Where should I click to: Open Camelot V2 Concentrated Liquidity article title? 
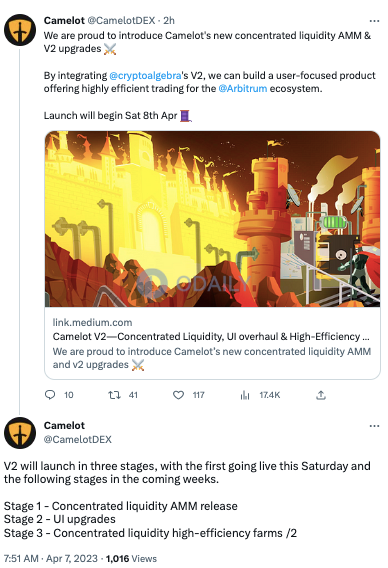pyautogui.click(x=211, y=337)
